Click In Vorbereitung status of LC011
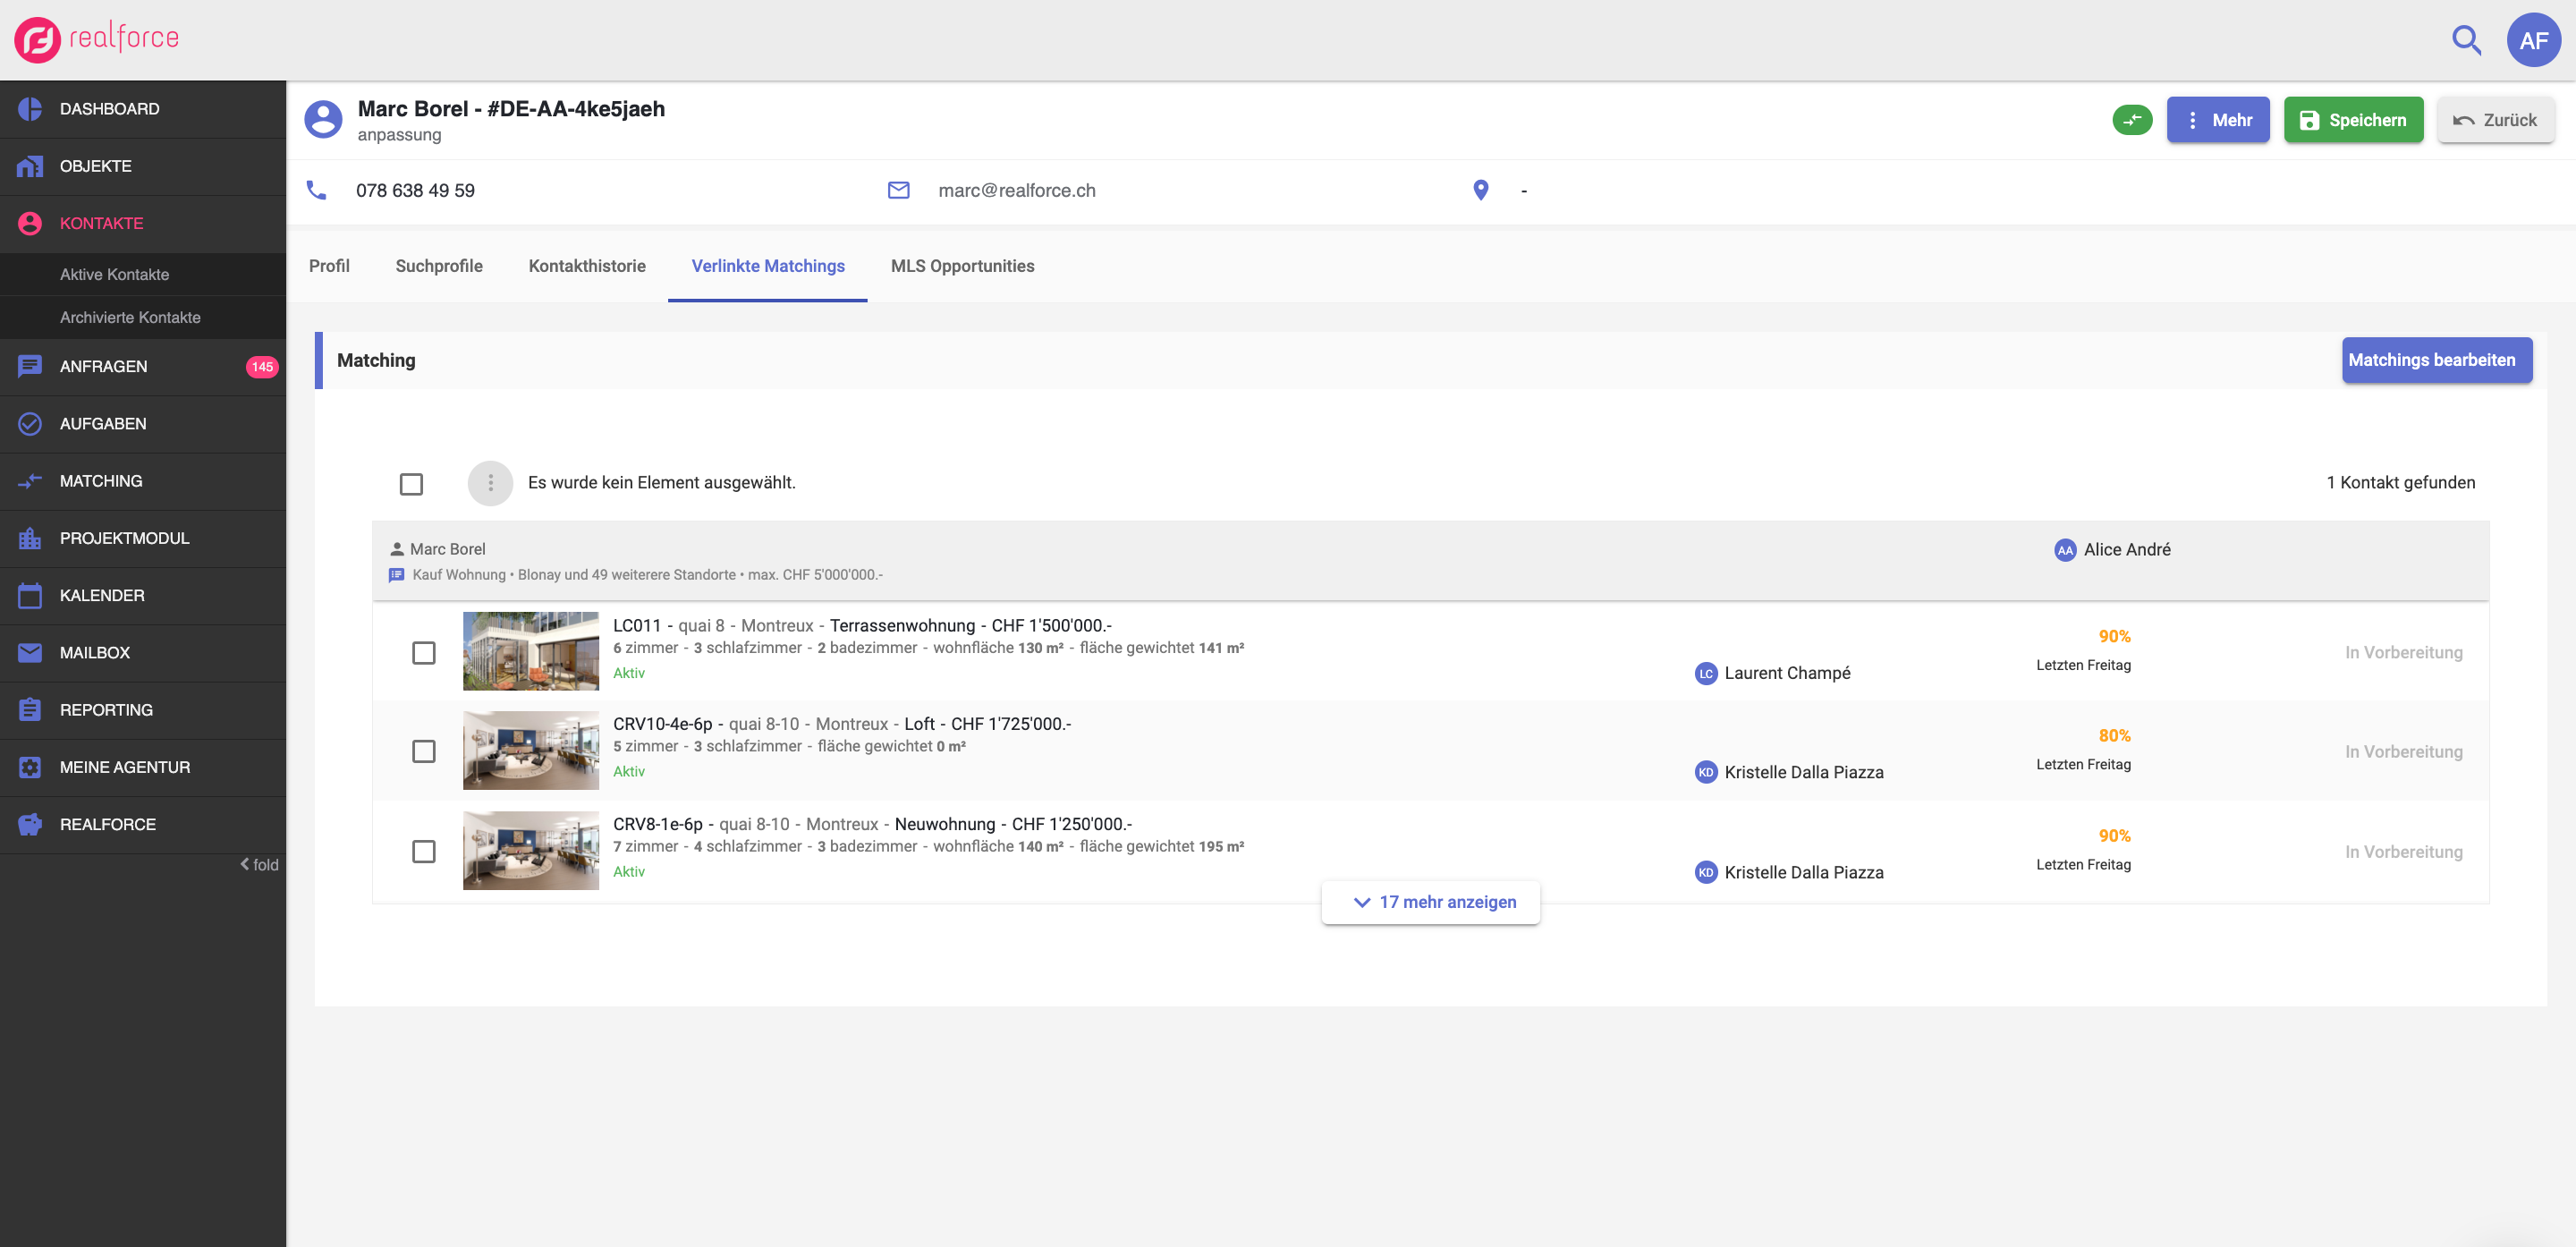 2404,652
